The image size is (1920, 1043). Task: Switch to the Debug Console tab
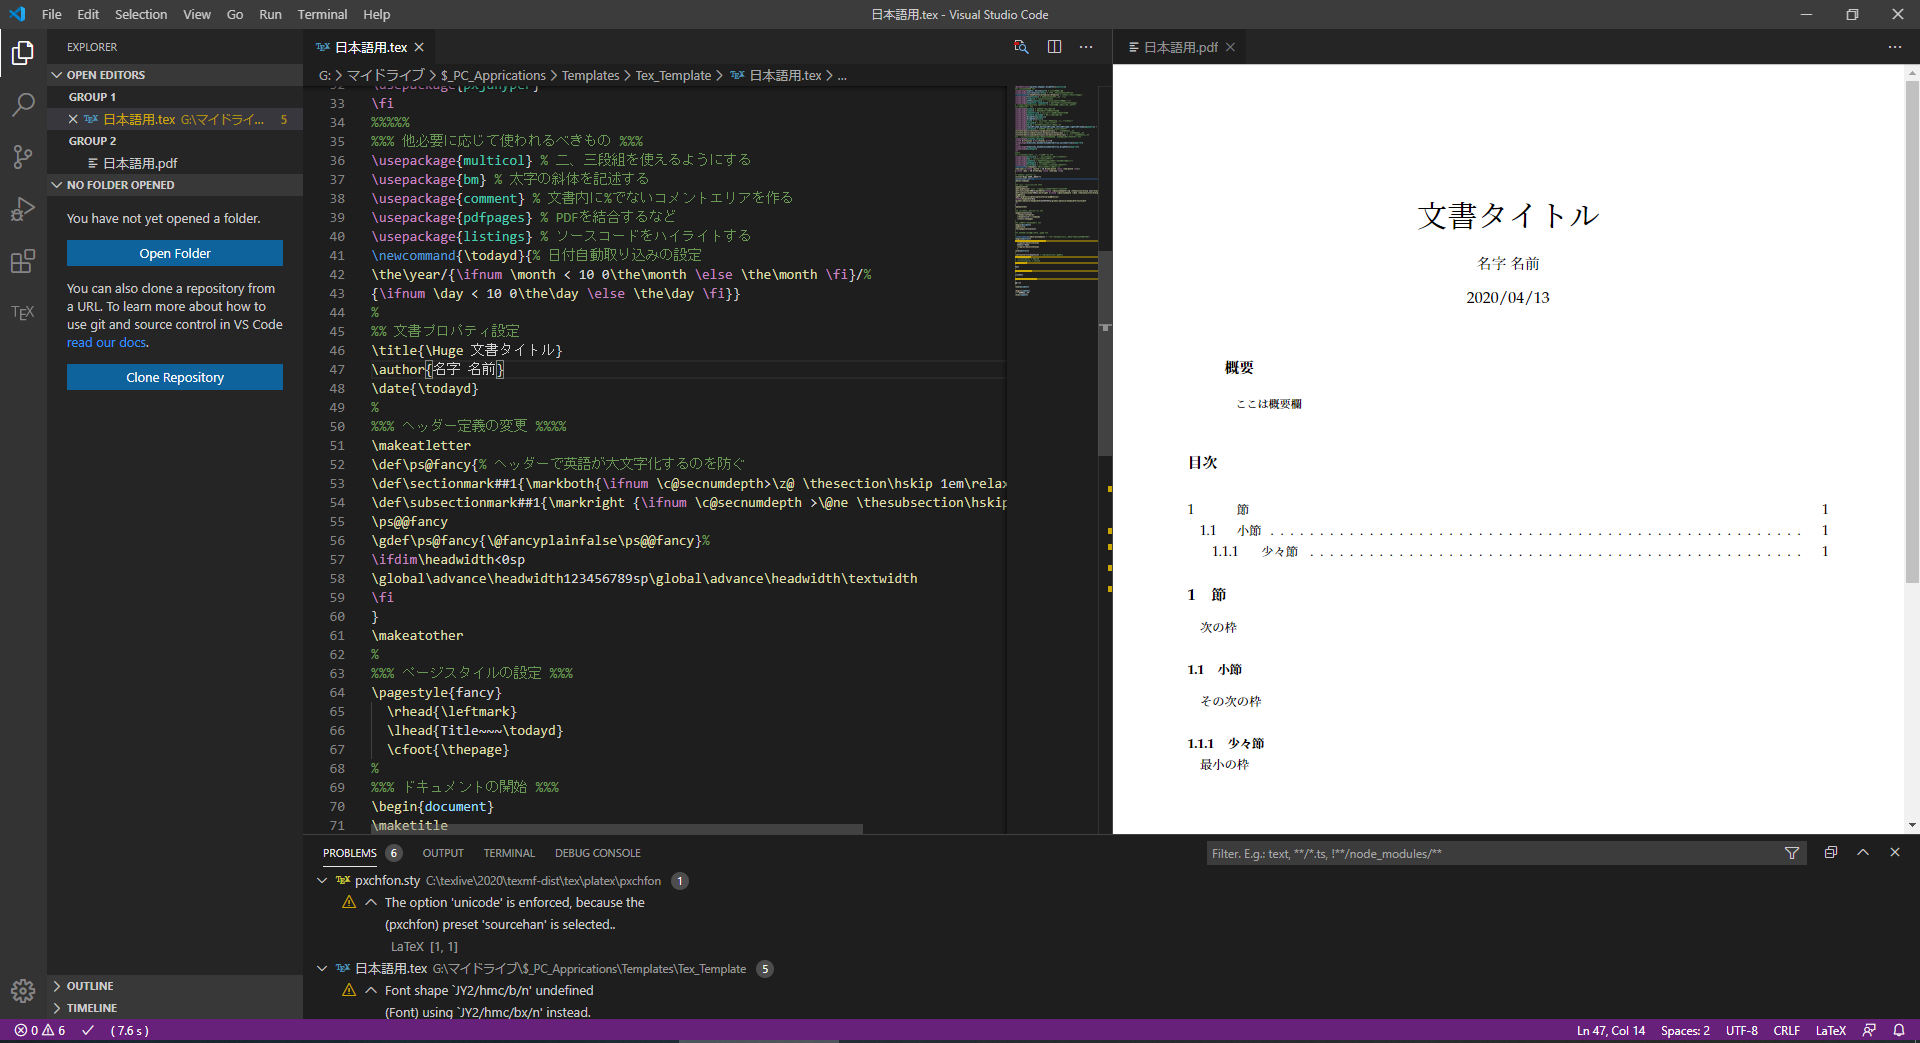[598, 853]
